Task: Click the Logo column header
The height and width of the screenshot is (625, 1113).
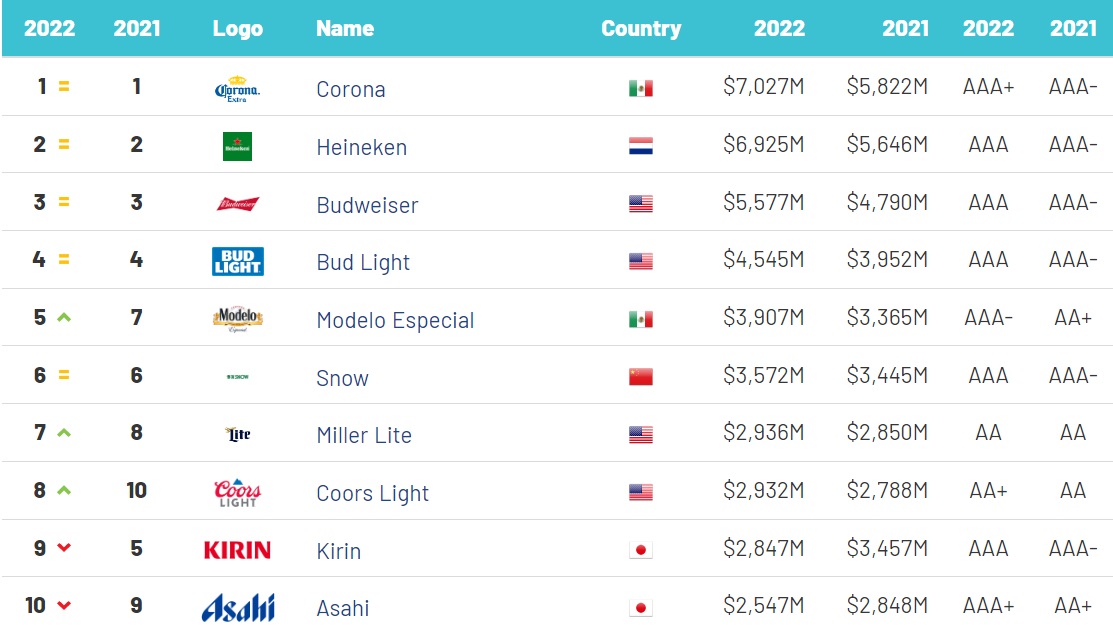Action: click(237, 28)
